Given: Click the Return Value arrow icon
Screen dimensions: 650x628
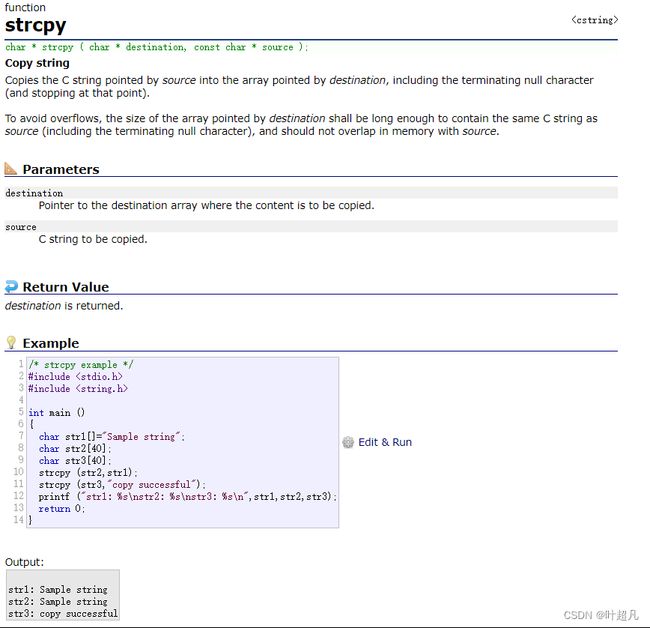Looking at the screenshot, I should click(x=11, y=286).
